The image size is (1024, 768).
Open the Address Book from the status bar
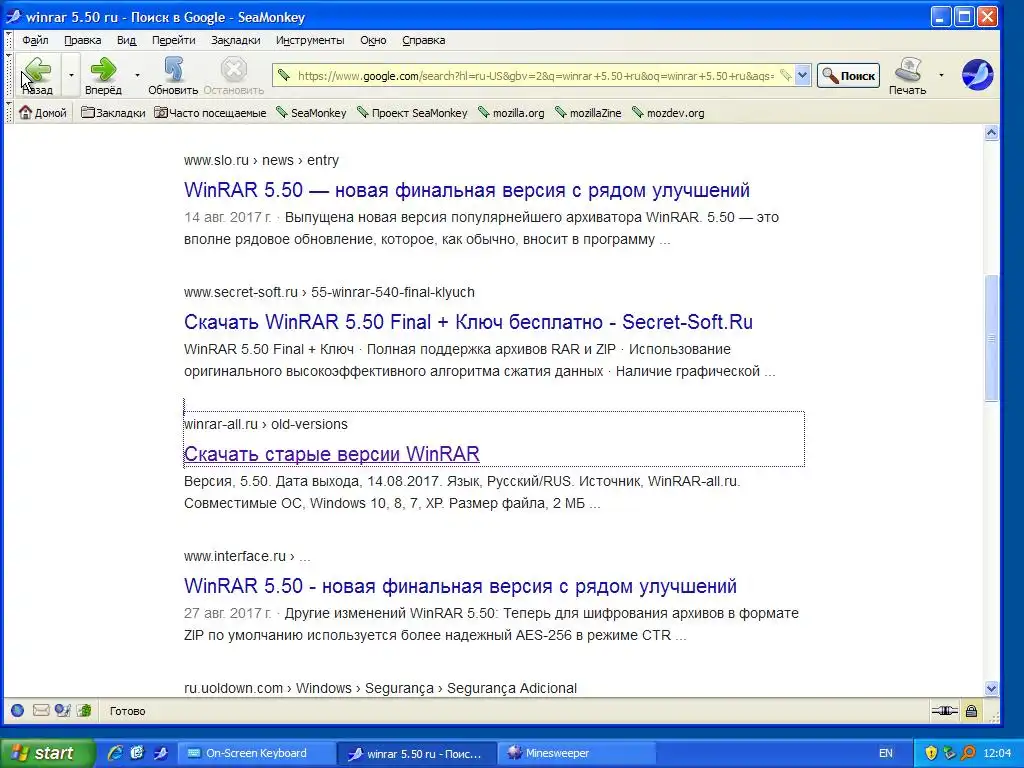[x=63, y=711]
